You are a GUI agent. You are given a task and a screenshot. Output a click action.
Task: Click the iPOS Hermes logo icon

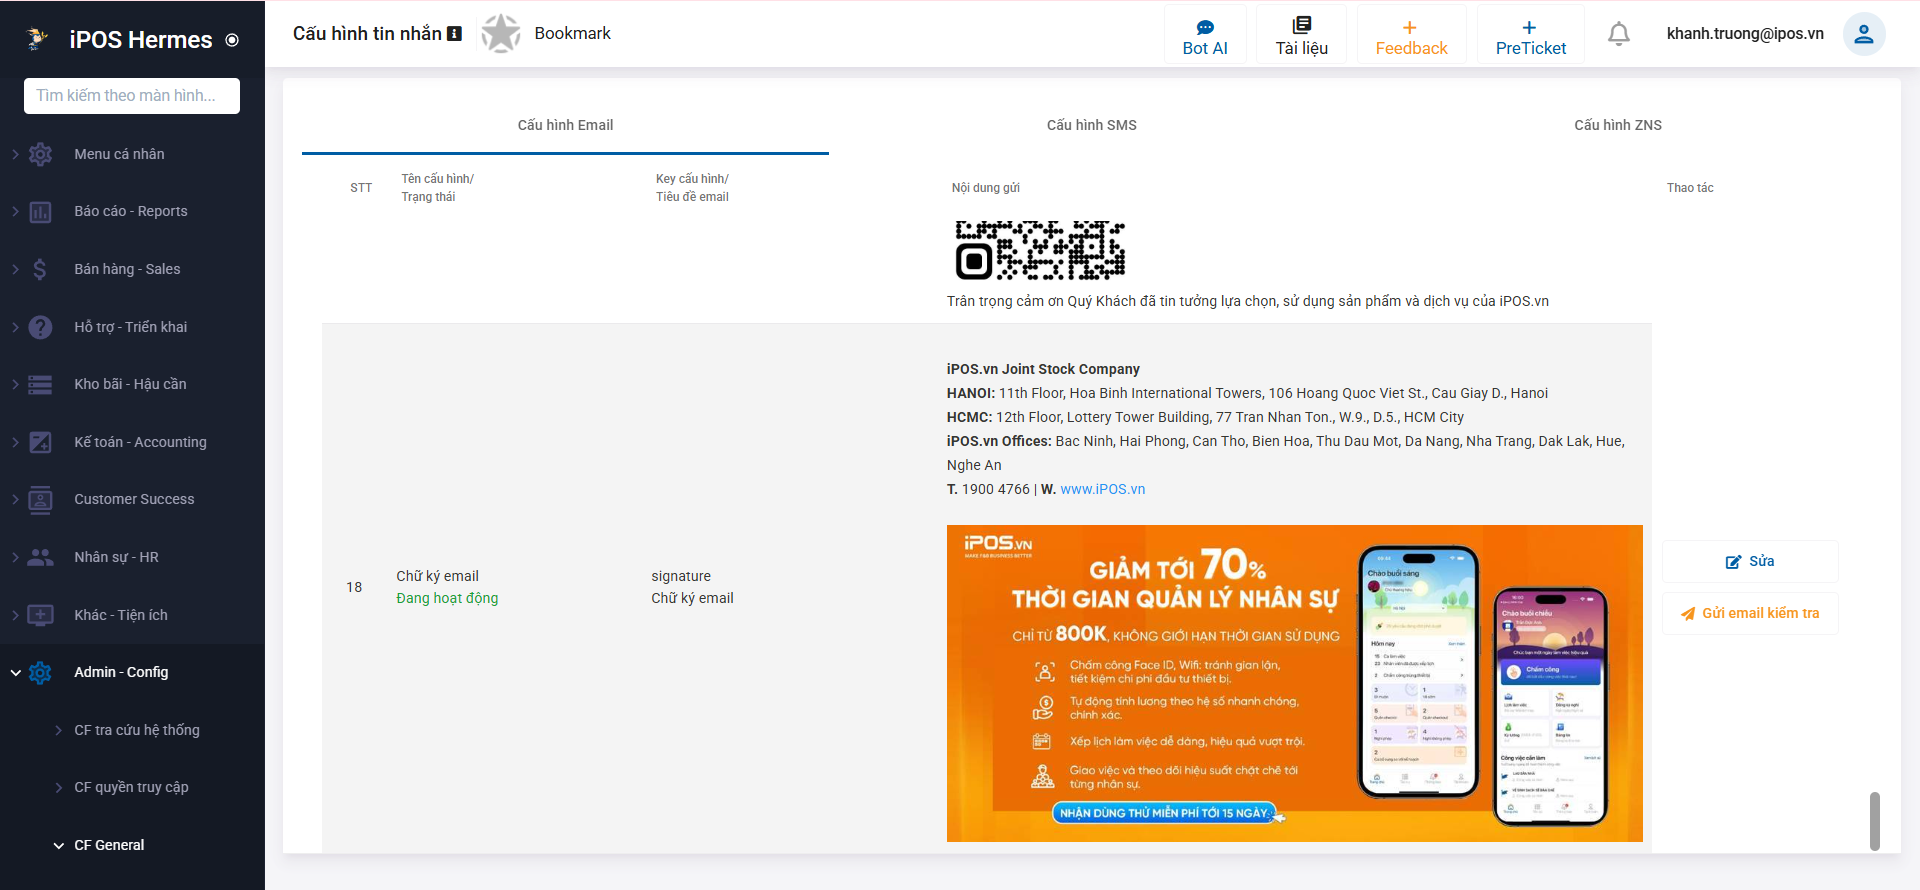37,39
